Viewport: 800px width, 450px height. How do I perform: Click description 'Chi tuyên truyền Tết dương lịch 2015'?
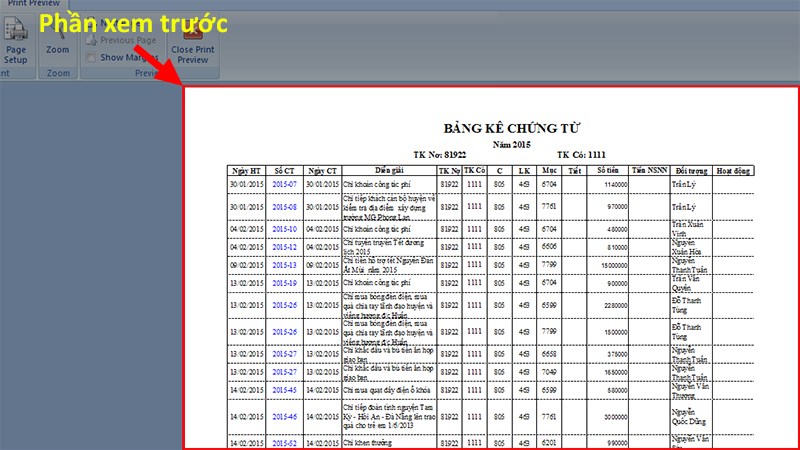pos(383,247)
